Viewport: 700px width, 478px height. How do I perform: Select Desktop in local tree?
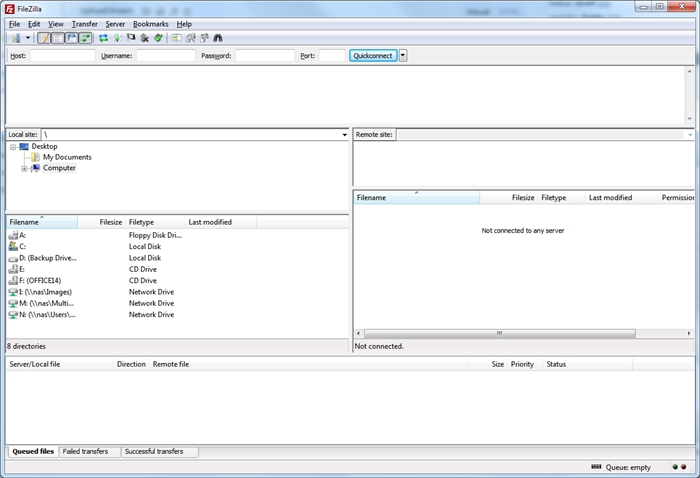click(44, 146)
